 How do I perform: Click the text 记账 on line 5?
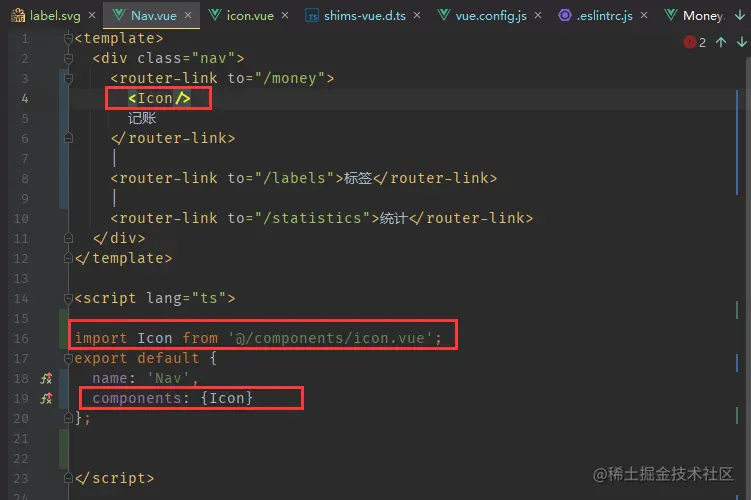142,118
